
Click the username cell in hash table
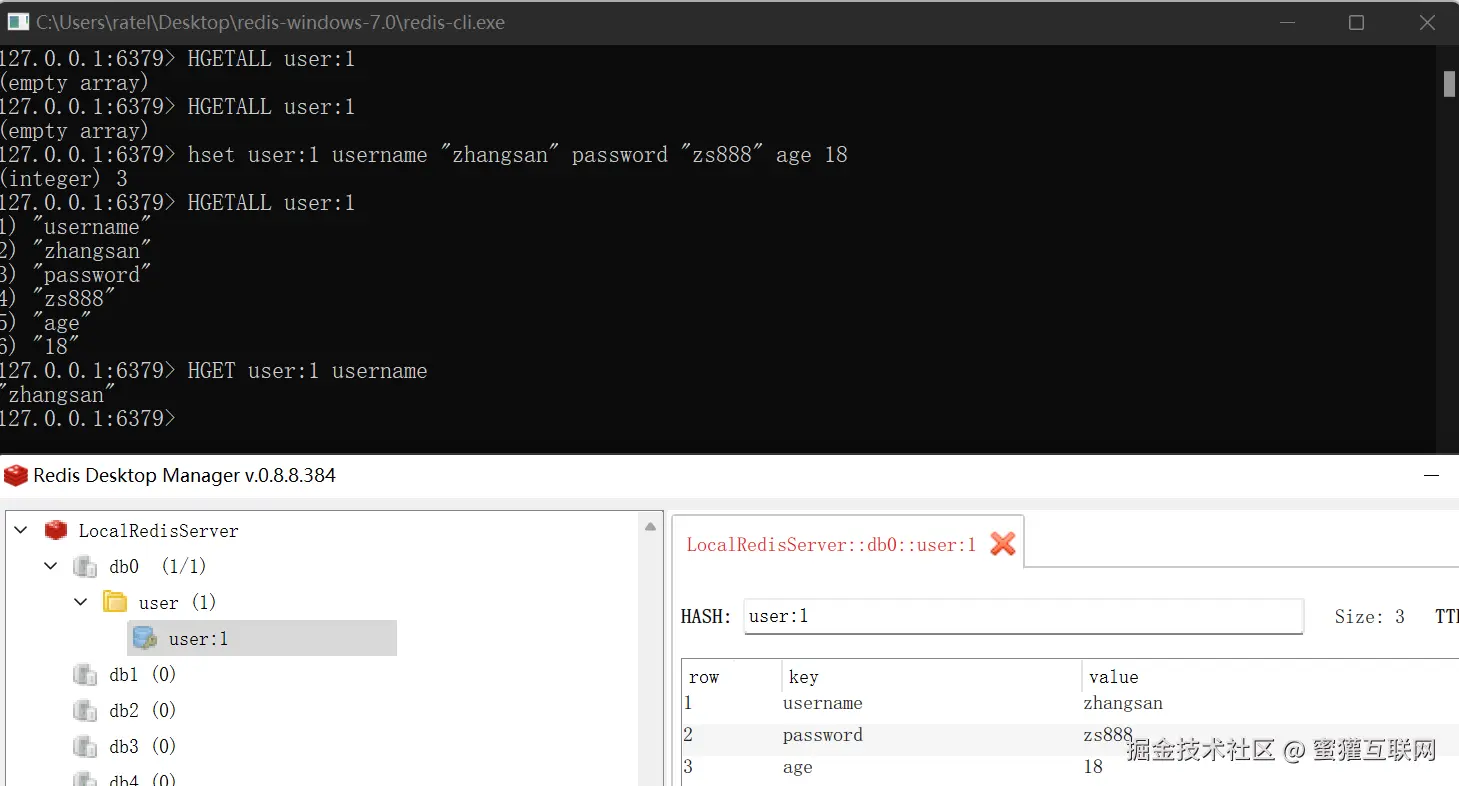coord(822,703)
